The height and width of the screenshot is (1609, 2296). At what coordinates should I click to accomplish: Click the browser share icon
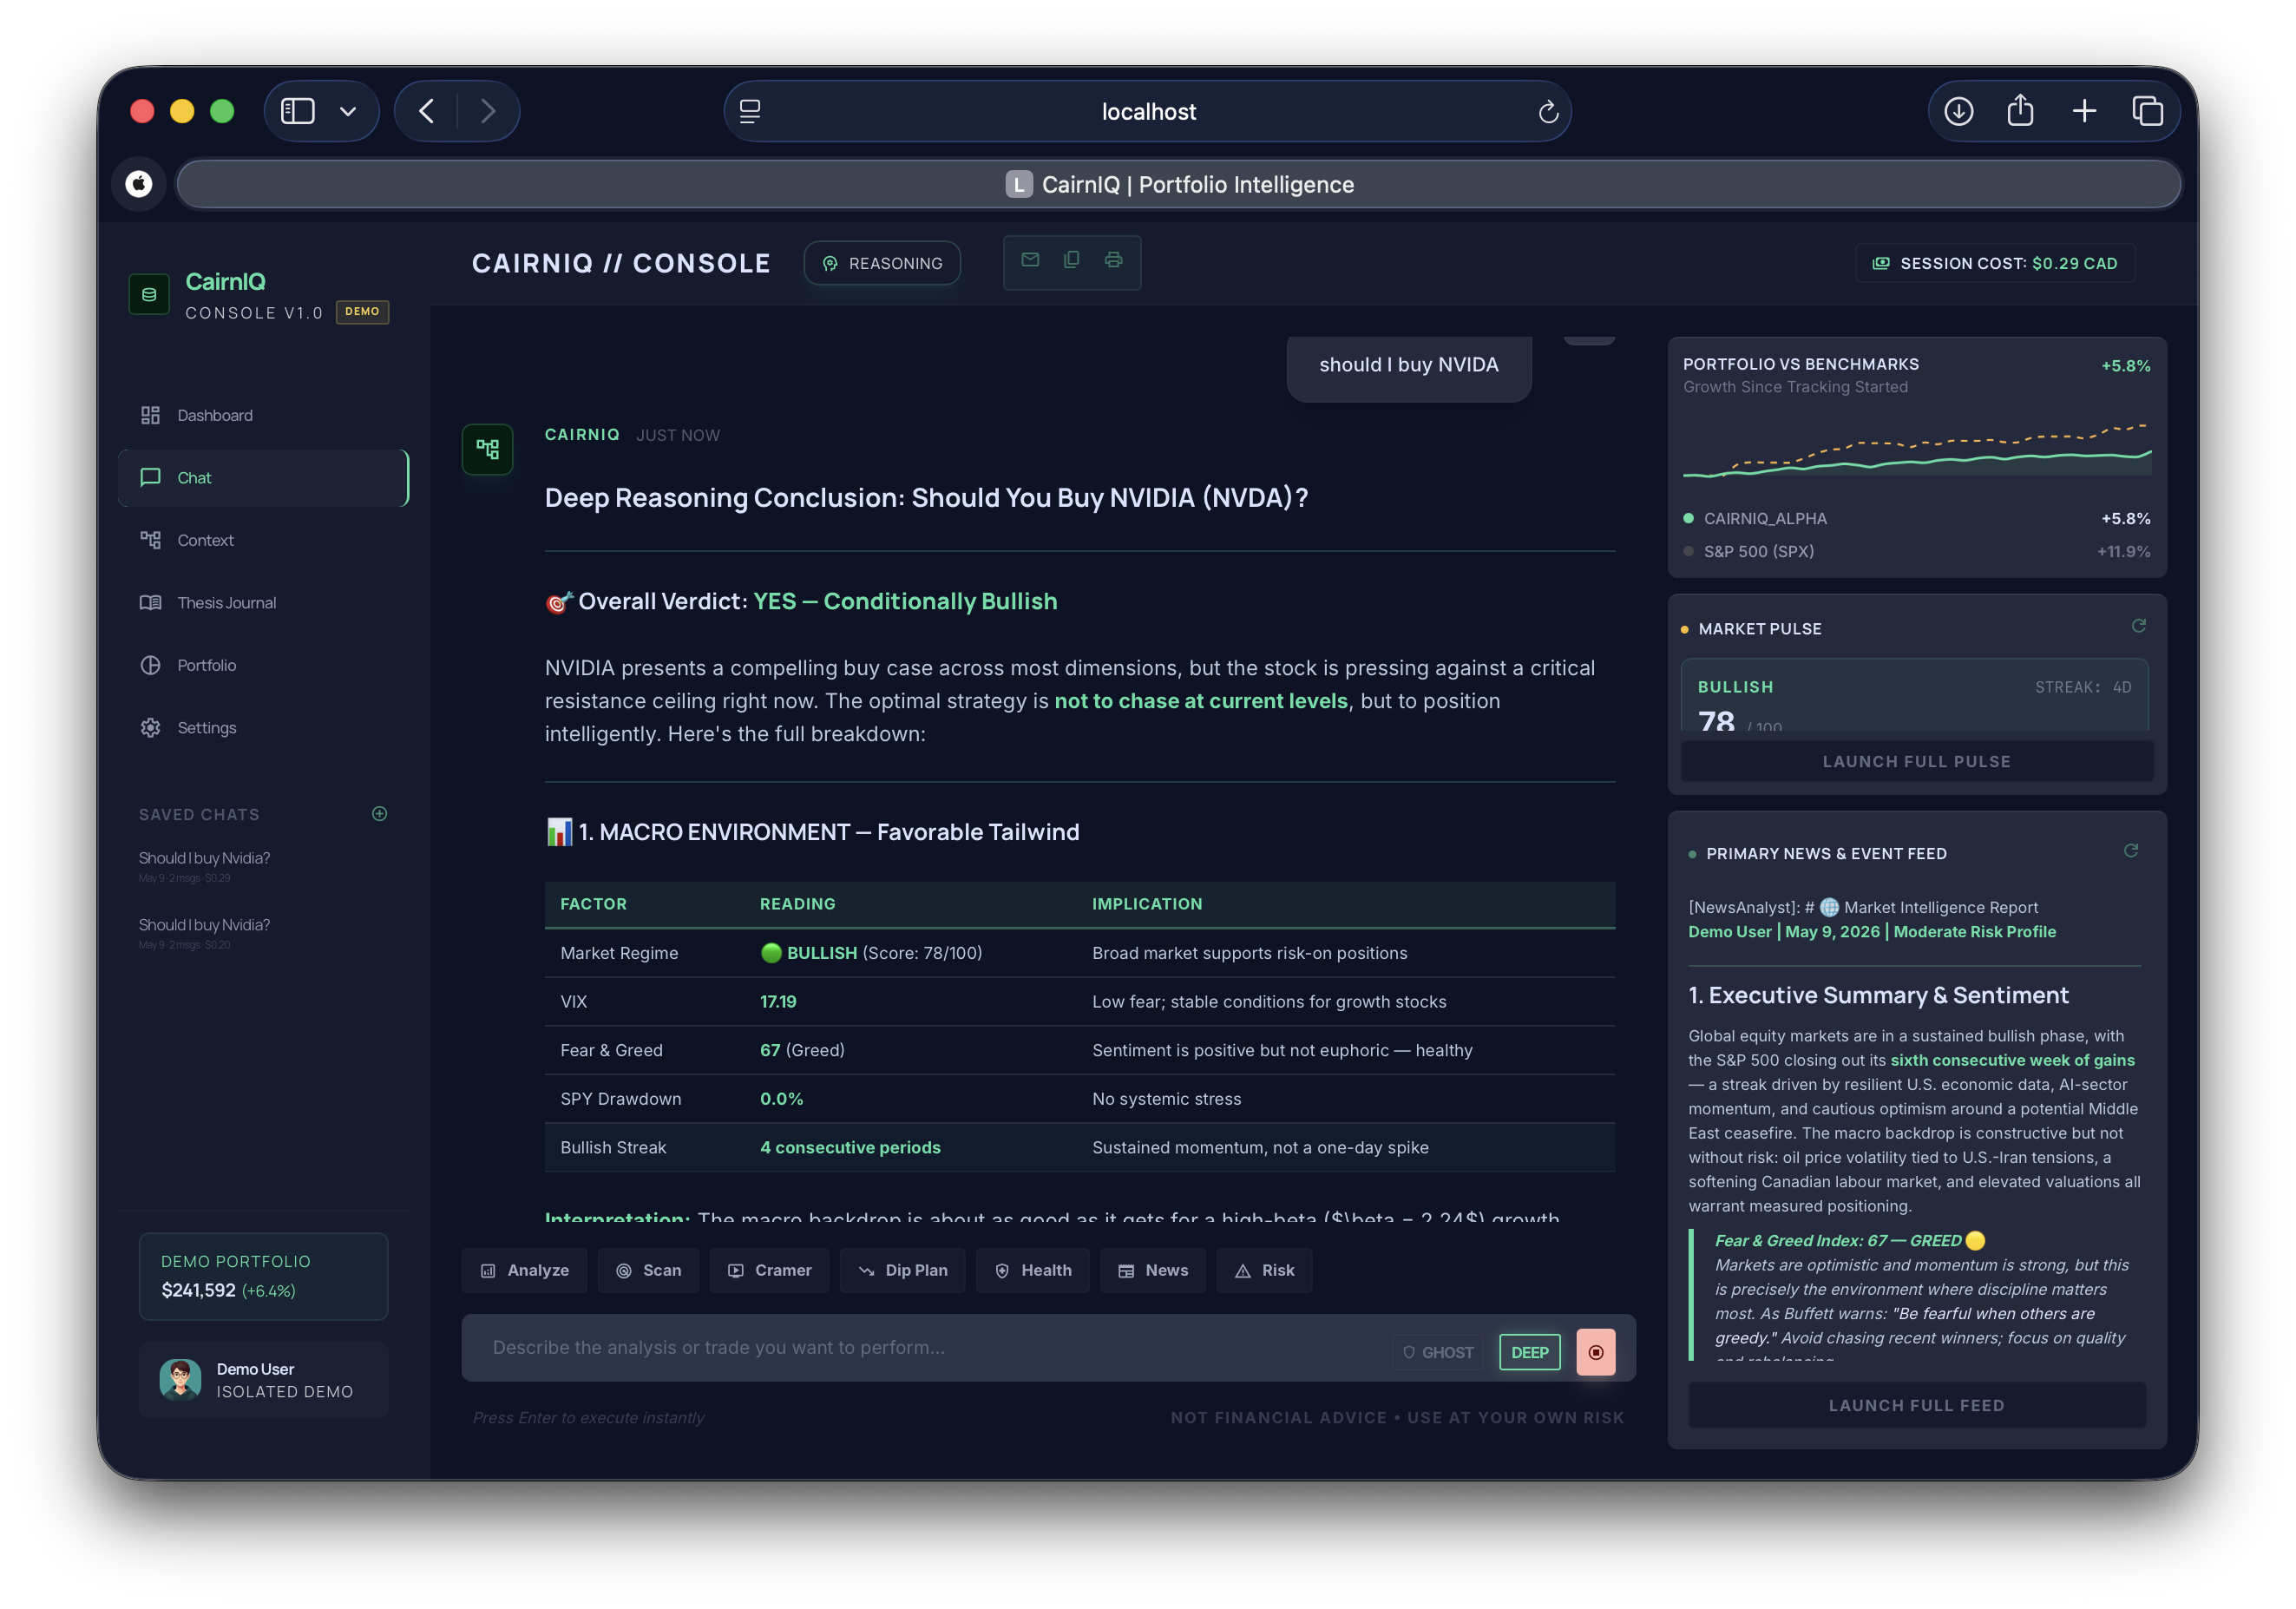2020,110
